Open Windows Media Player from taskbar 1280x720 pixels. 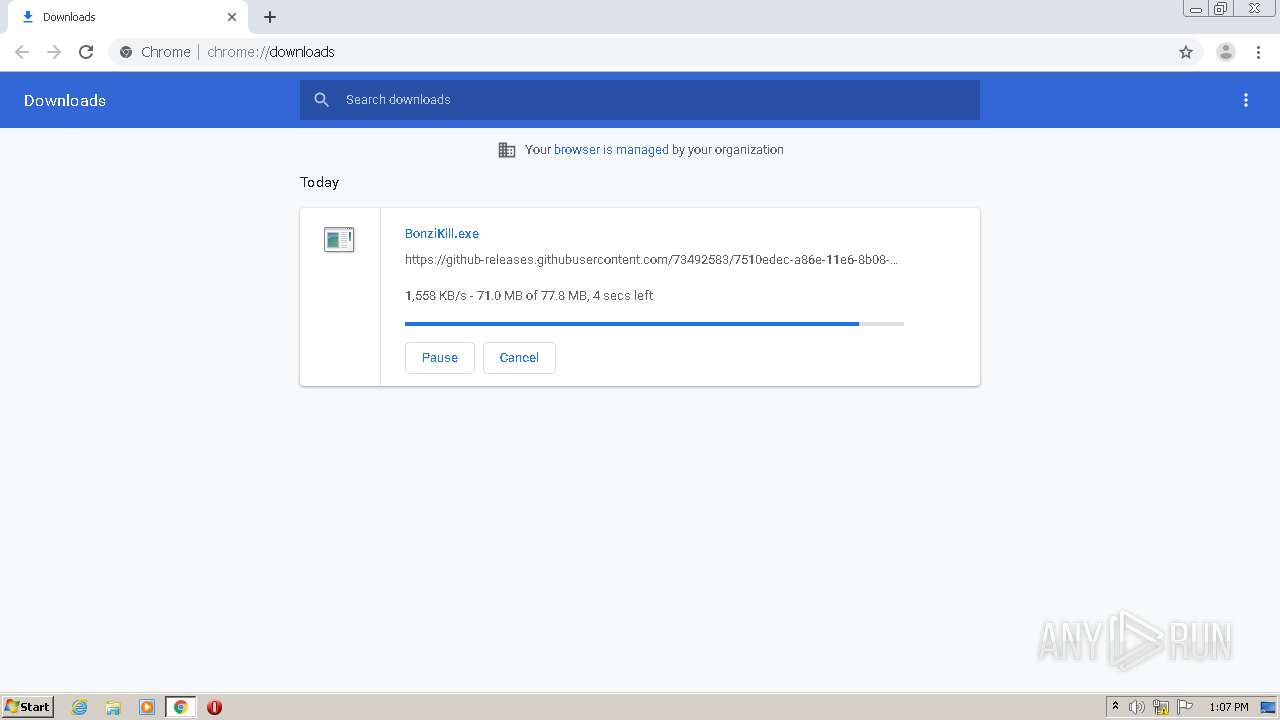click(x=147, y=707)
